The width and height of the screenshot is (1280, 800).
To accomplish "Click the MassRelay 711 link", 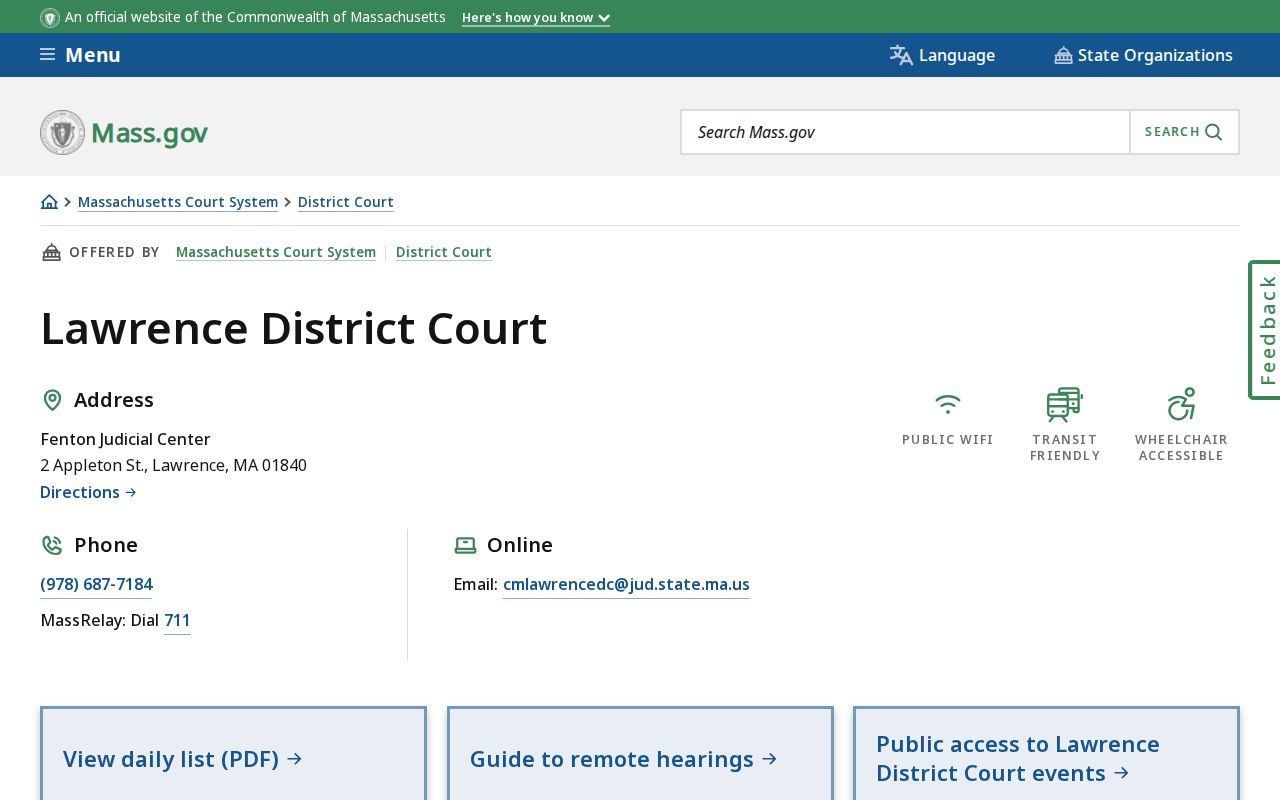I will [177, 620].
